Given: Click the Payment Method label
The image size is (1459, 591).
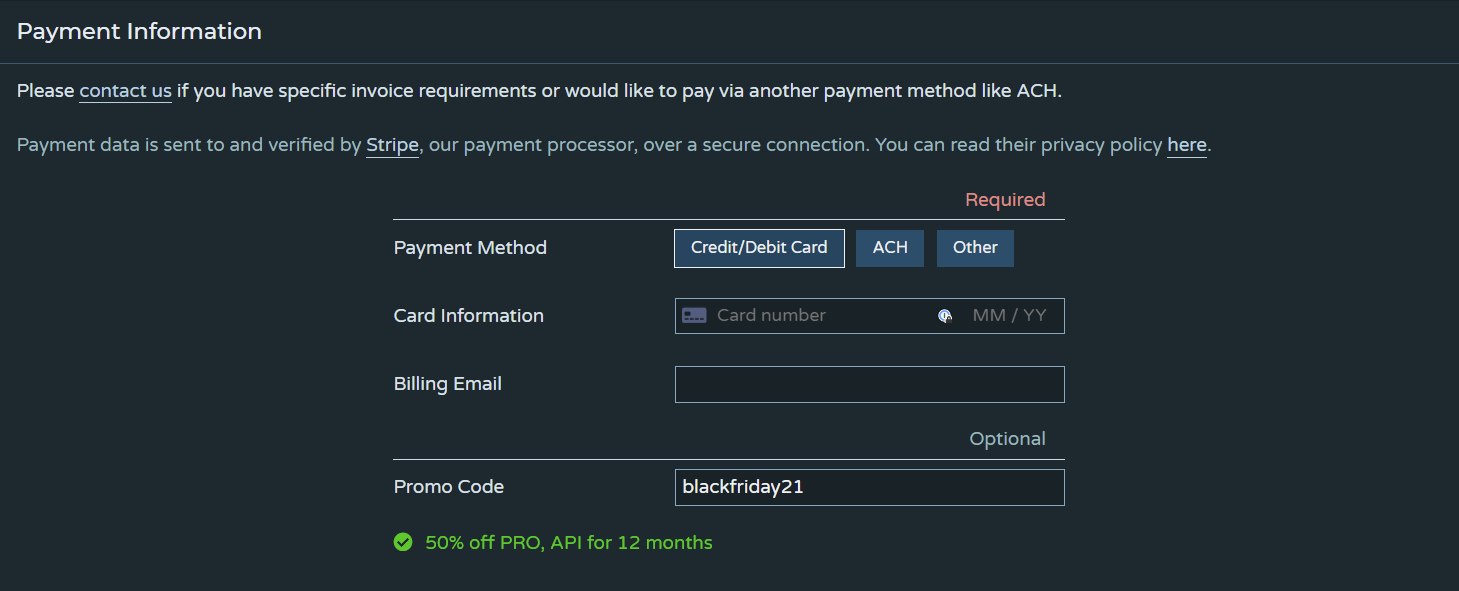Looking at the screenshot, I should (470, 248).
